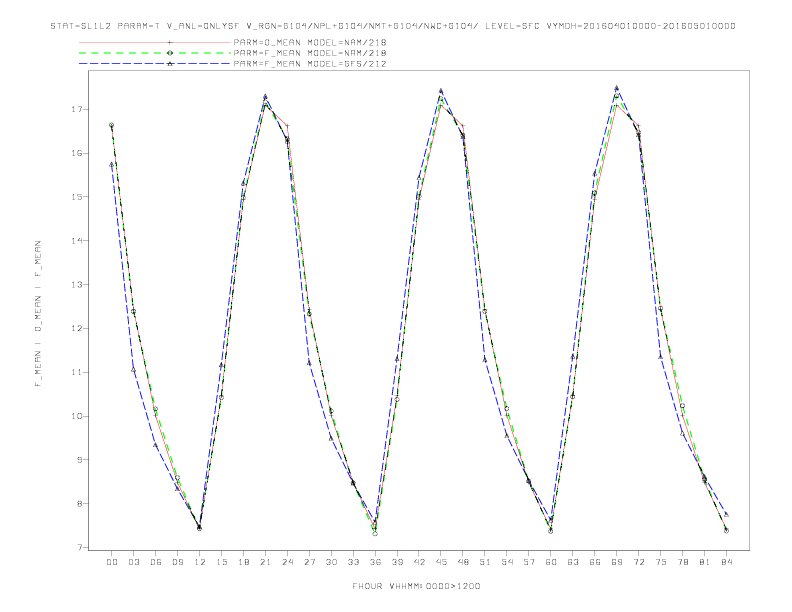Click the green dashed legend line sample
The height and width of the screenshot is (612, 792).
click(155, 53)
